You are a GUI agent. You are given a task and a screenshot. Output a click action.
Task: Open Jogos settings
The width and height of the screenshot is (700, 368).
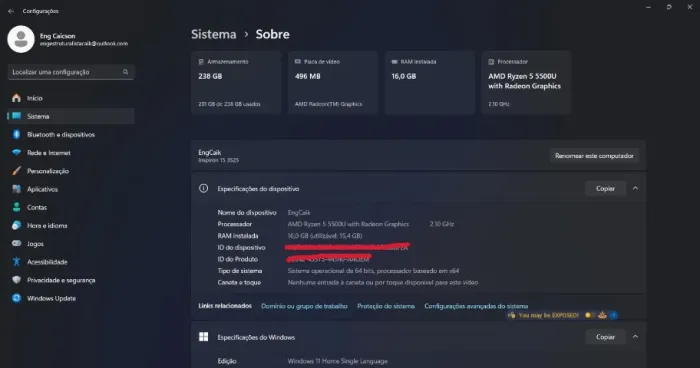pos(71,244)
